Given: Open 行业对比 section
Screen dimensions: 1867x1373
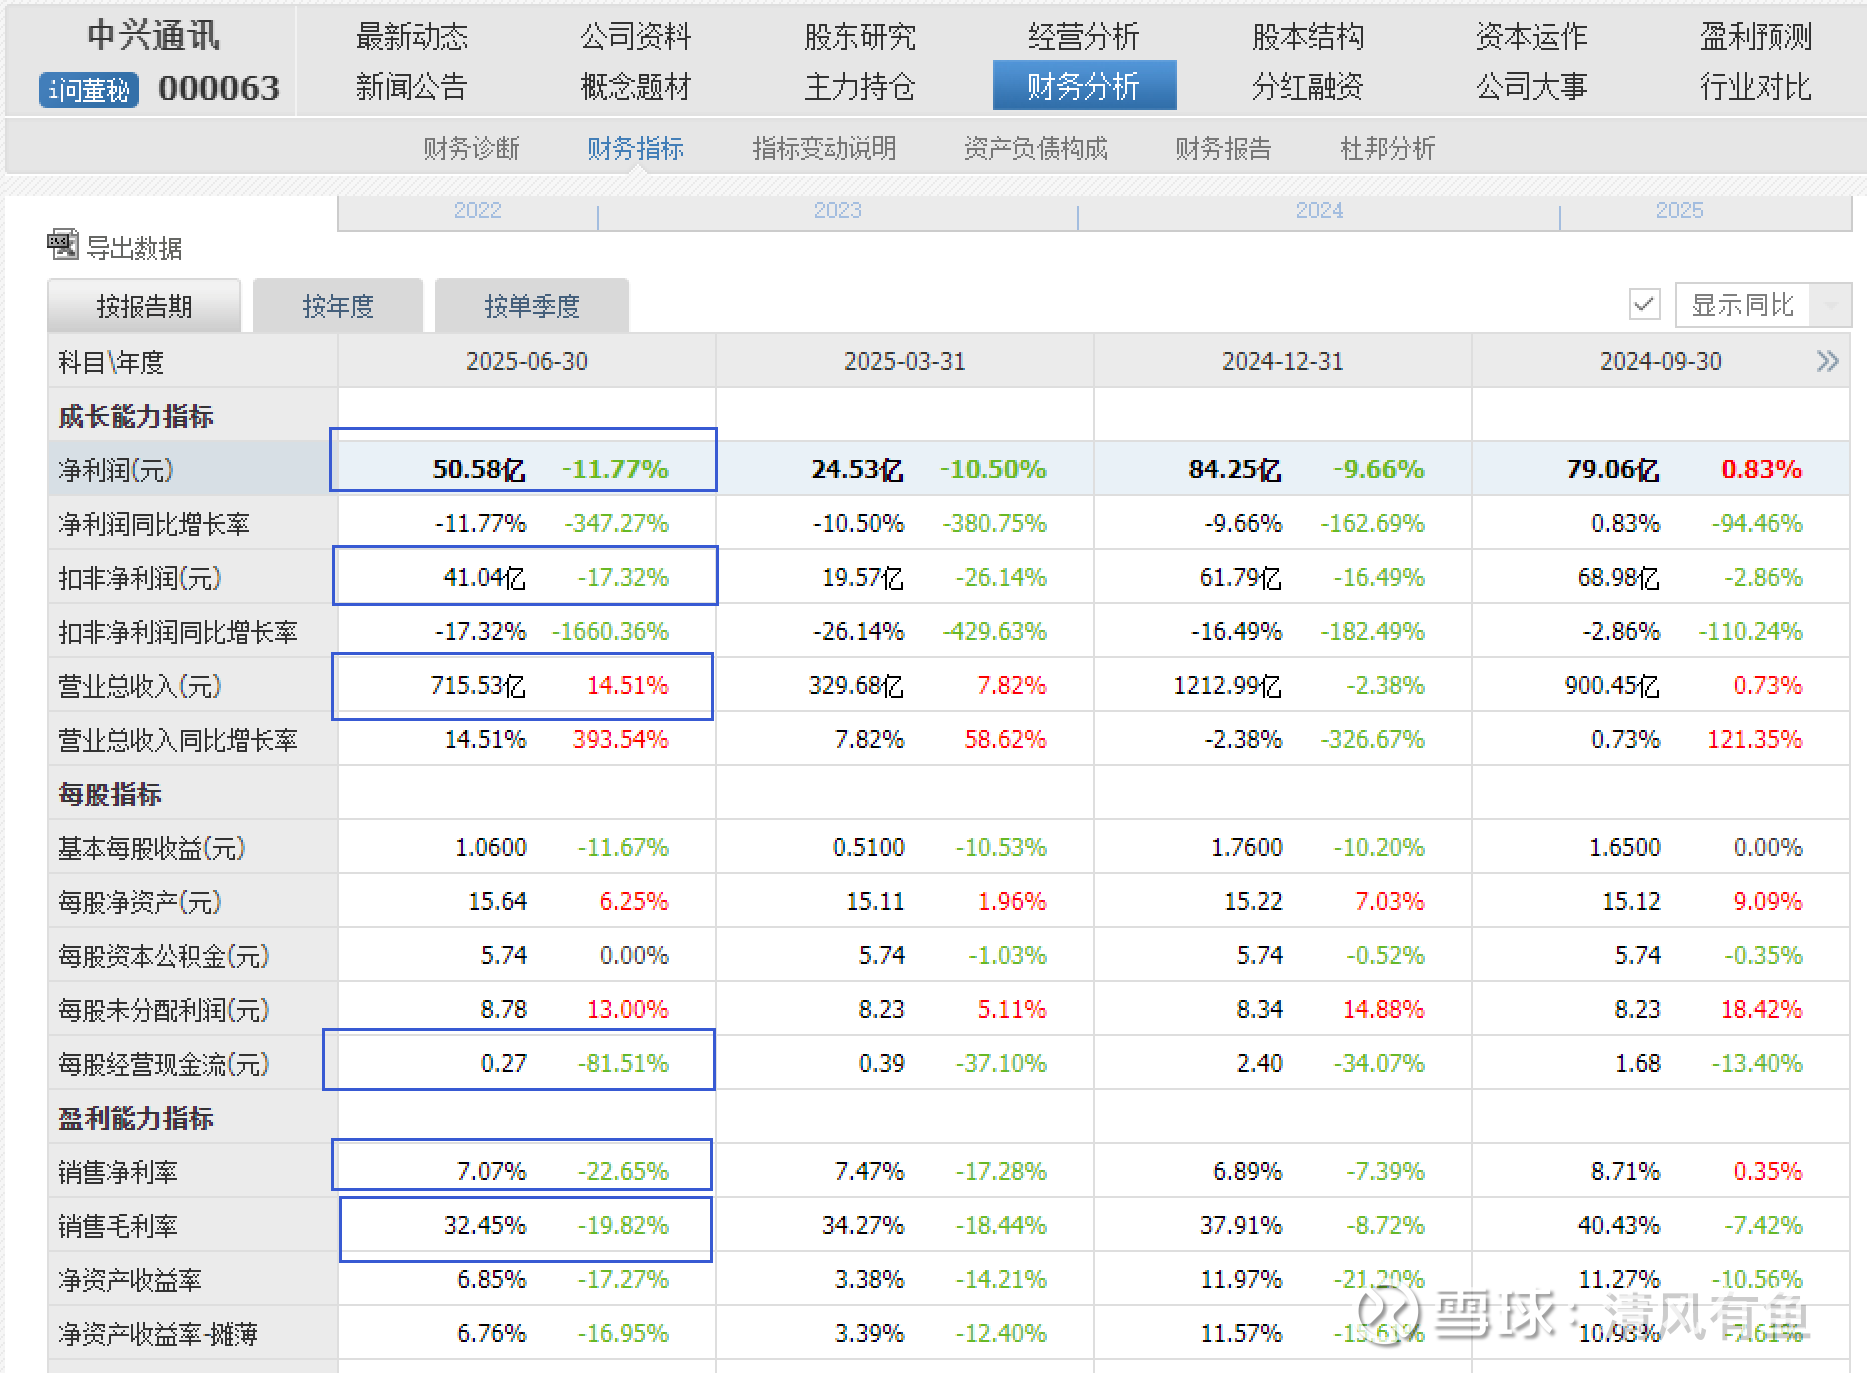Looking at the screenshot, I should 1756,87.
